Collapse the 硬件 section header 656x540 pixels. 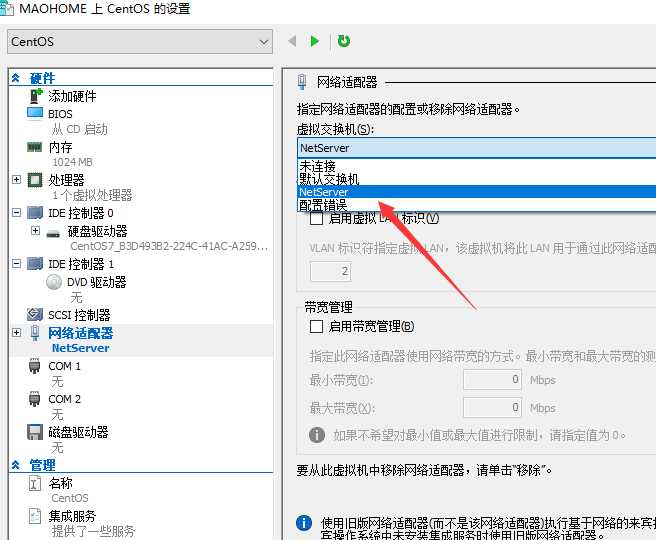(x=16, y=78)
